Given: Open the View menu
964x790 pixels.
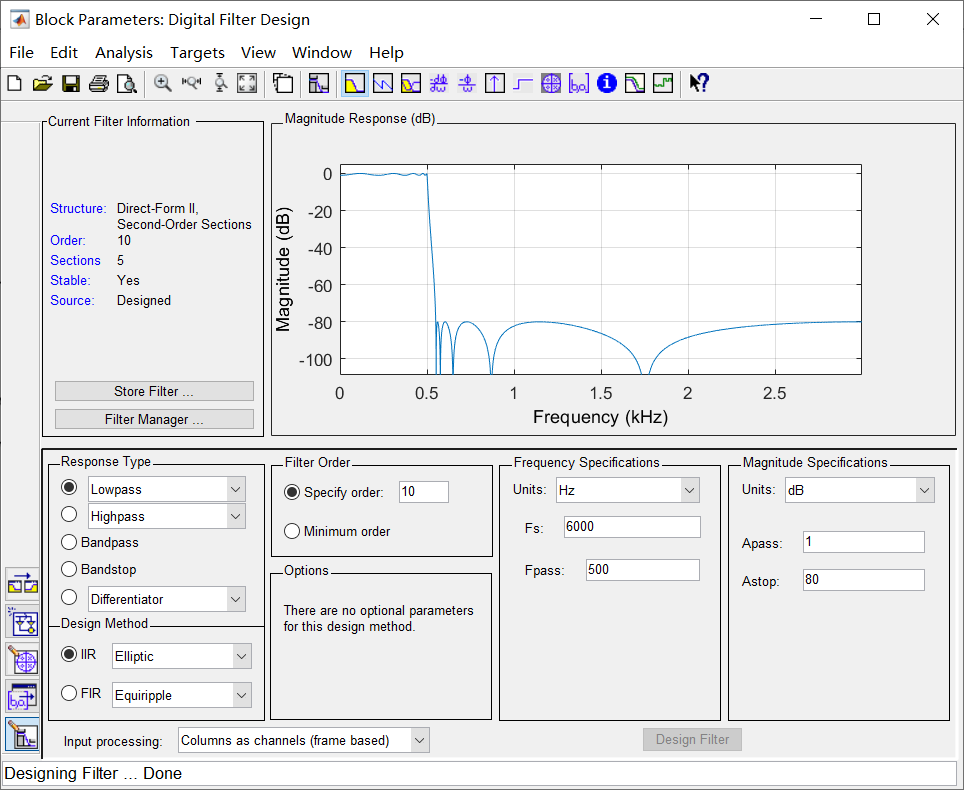Looking at the screenshot, I should click(258, 53).
